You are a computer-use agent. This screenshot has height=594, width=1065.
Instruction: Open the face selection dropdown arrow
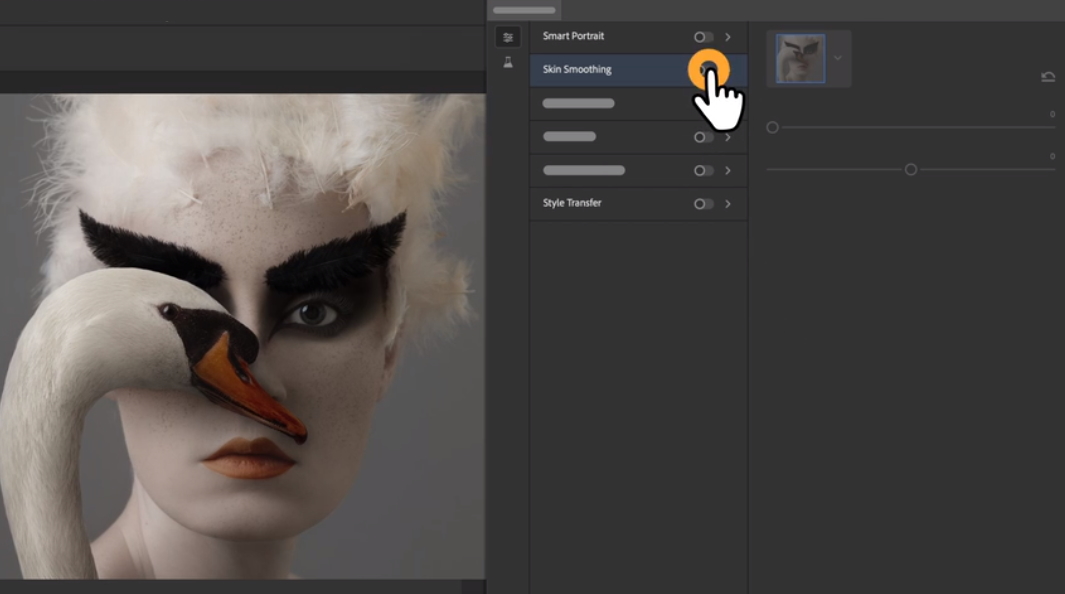tap(838, 58)
